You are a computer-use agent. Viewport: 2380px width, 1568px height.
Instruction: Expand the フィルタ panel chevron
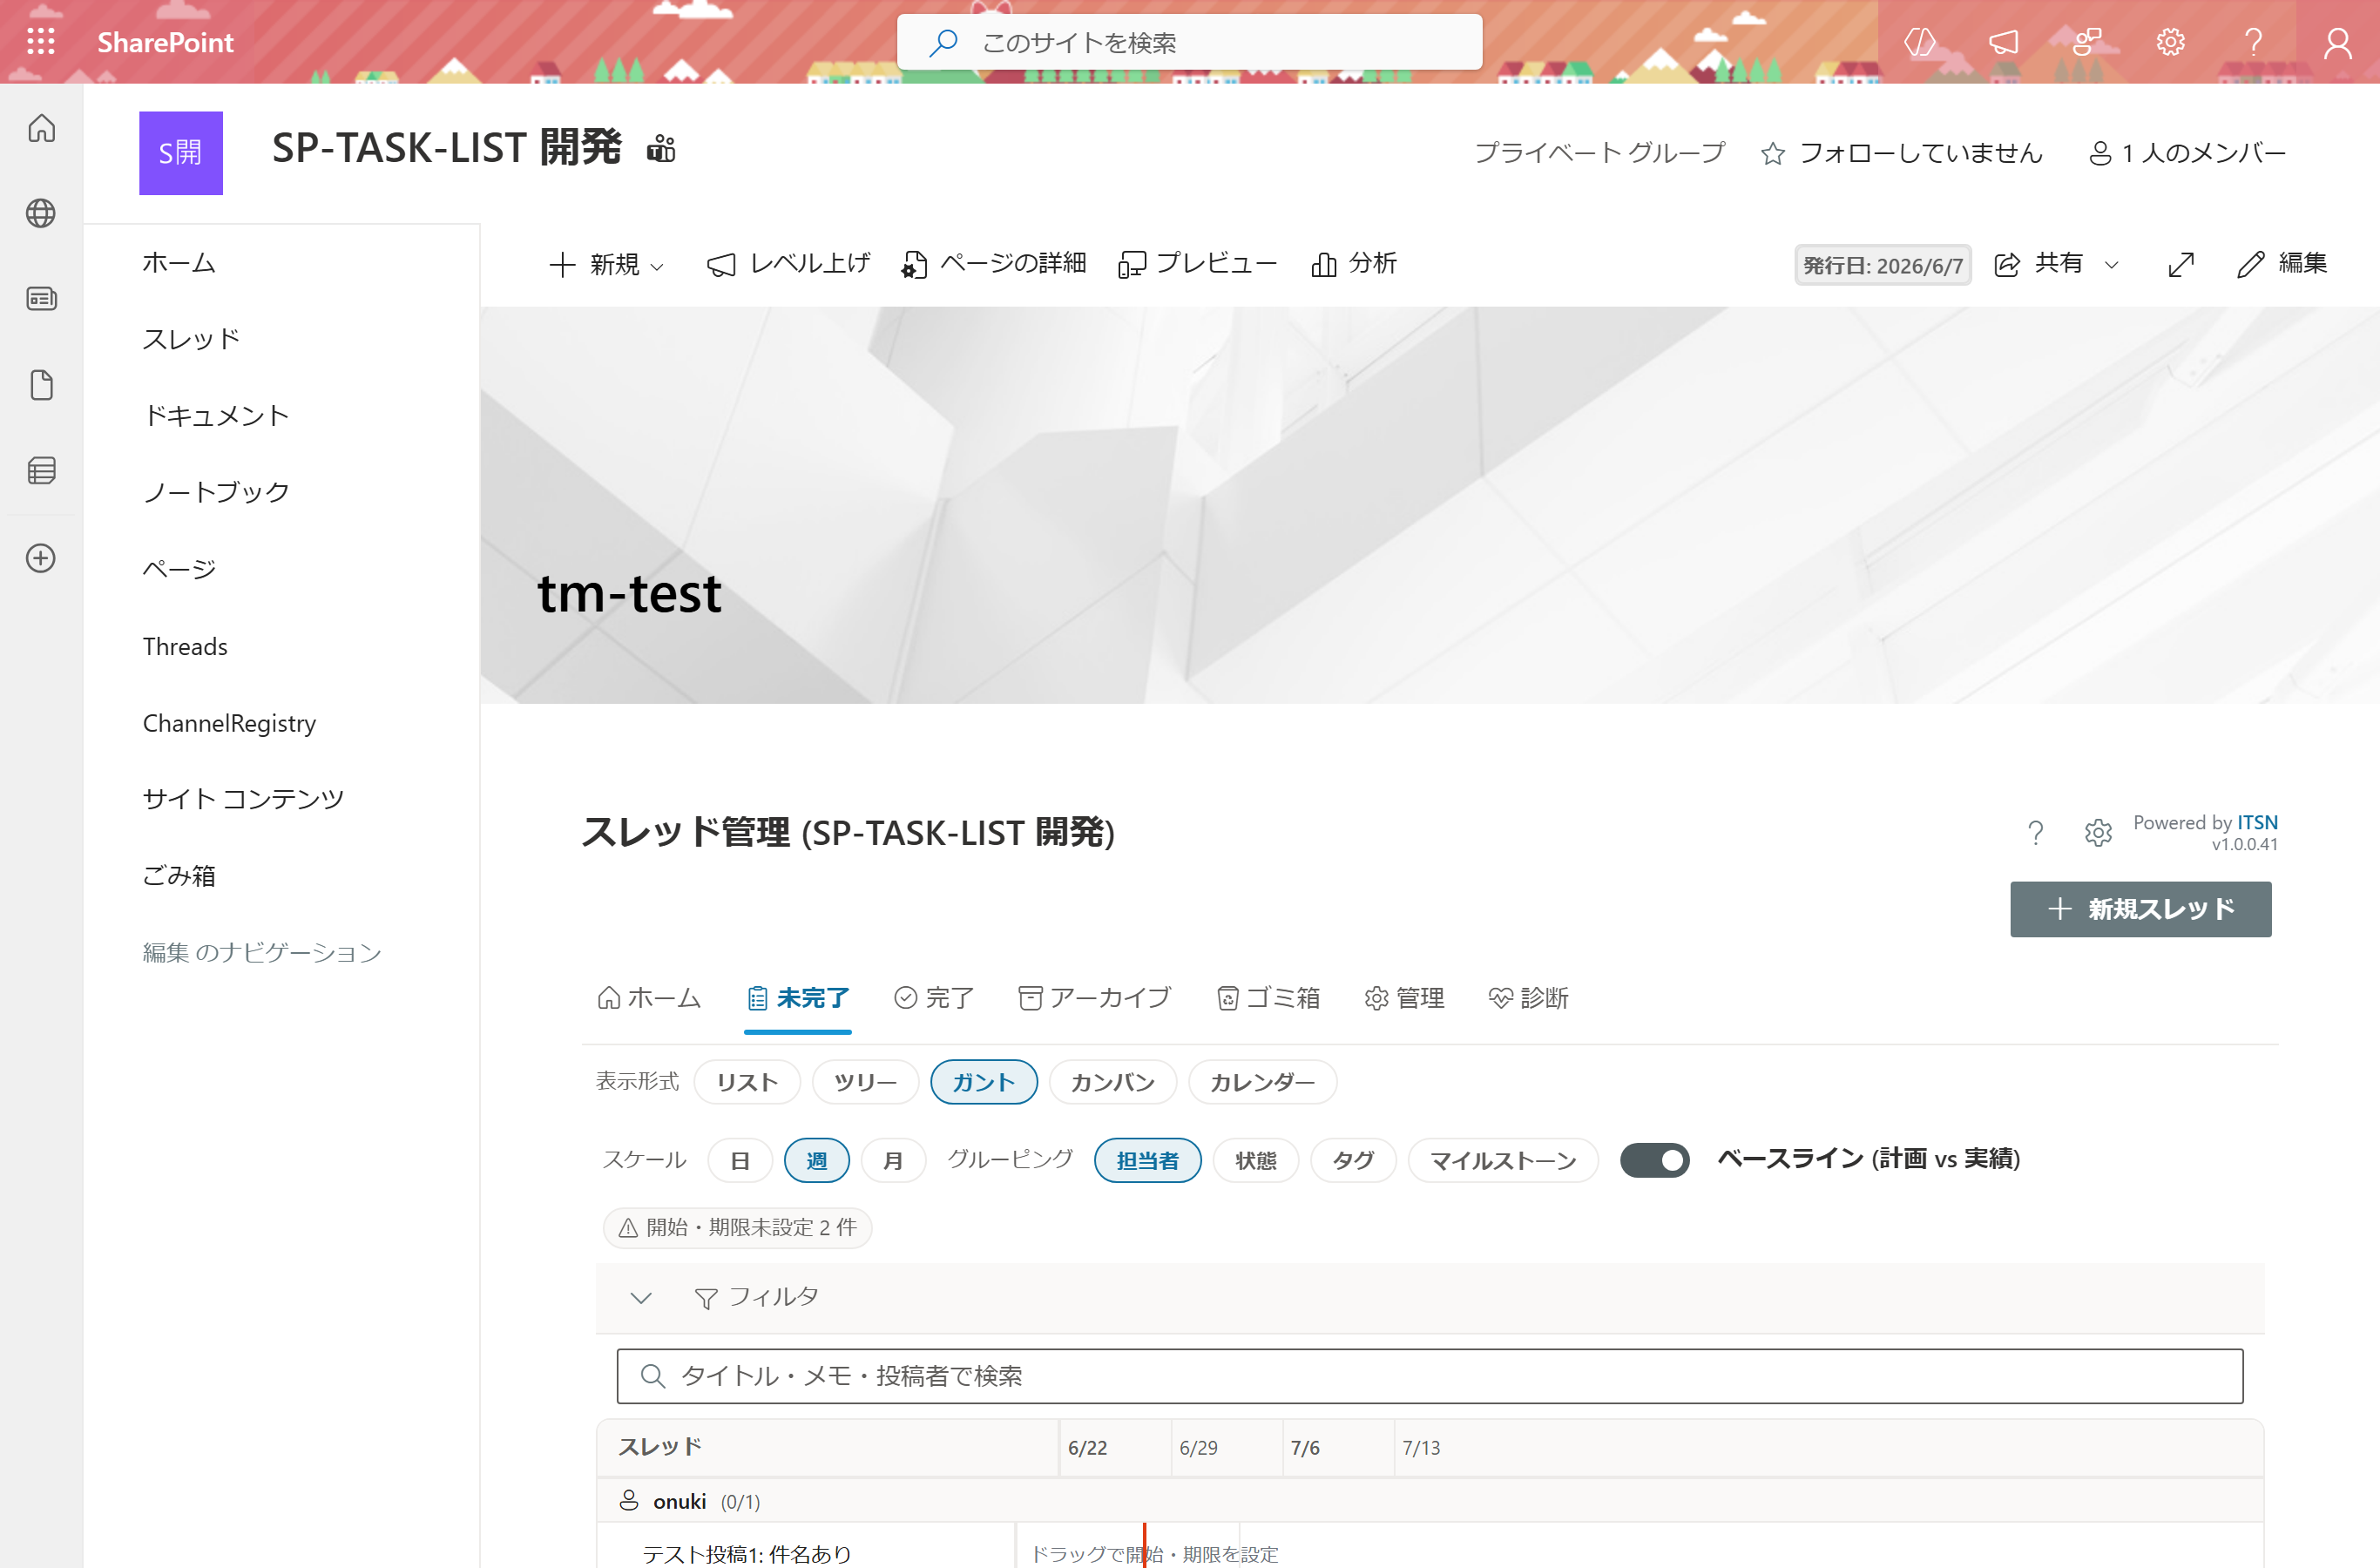641,1298
